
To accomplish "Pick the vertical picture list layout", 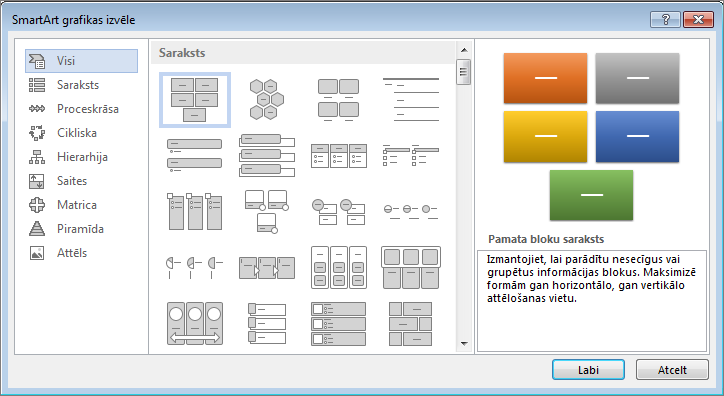I will click(x=338, y=324).
